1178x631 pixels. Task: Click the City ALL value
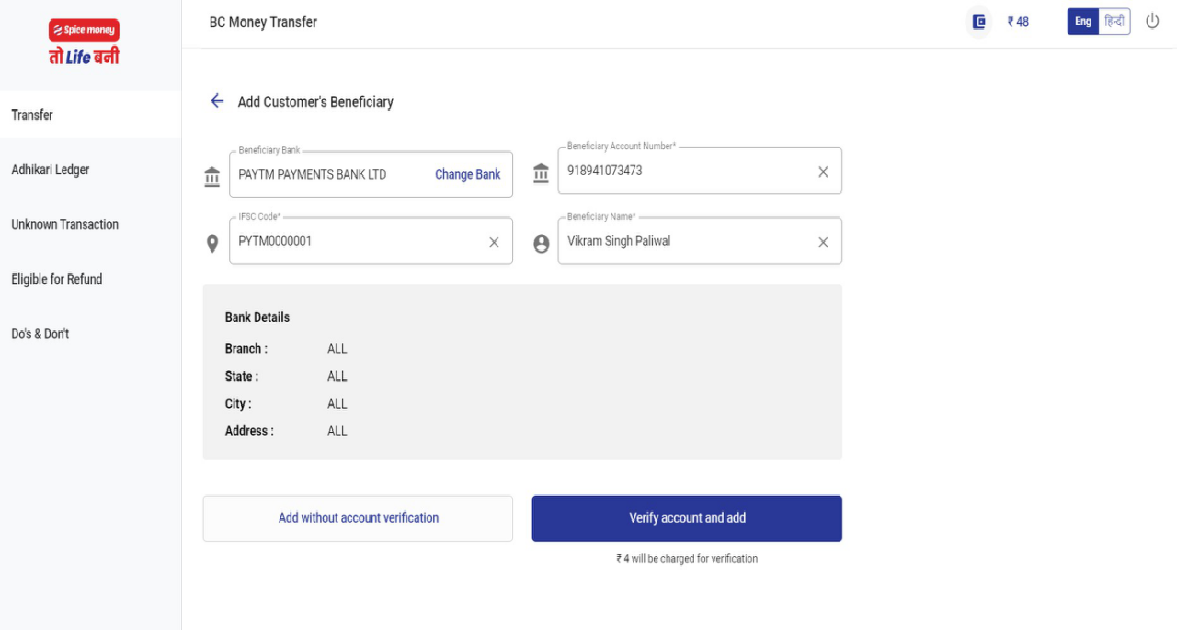(x=337, y=403)
